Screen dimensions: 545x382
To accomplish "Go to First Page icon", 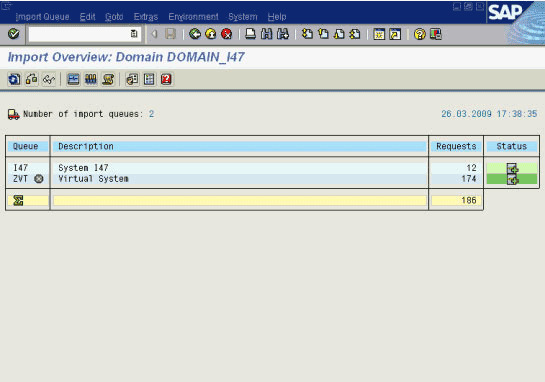I will click(x=307, y=34).
